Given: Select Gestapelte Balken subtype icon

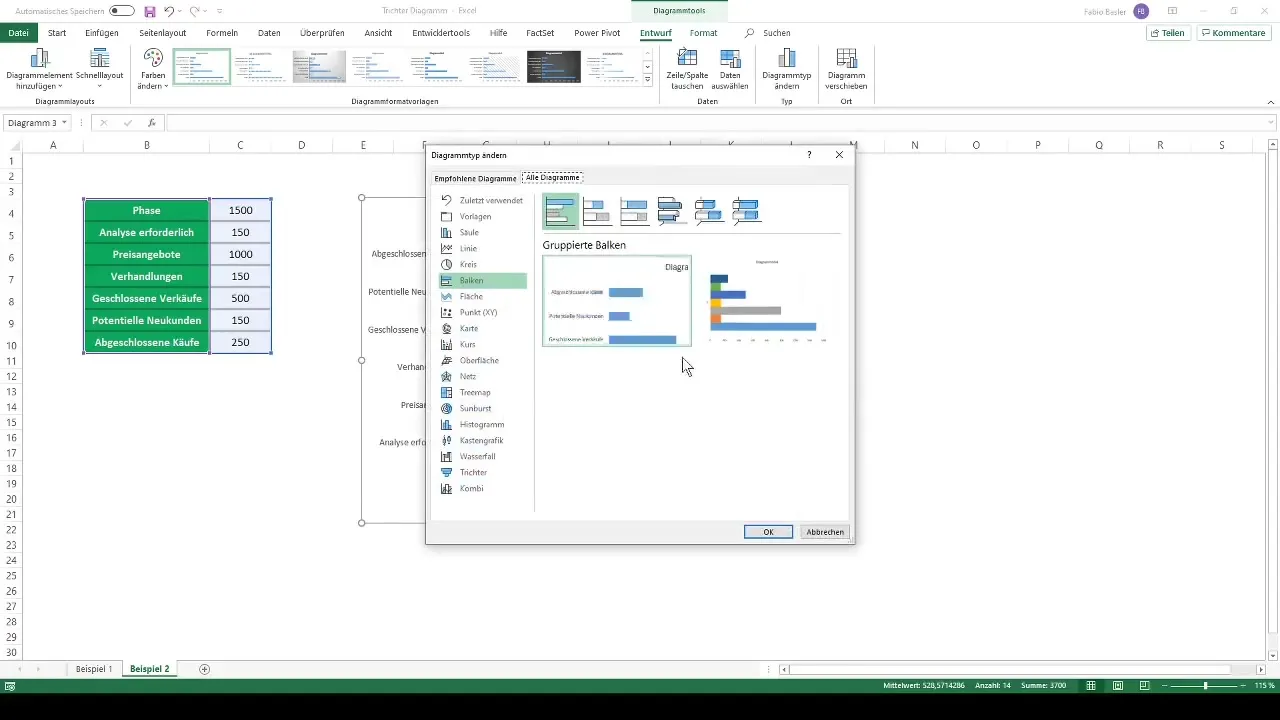Looking at the screenshot, I should tap(597, 211).
